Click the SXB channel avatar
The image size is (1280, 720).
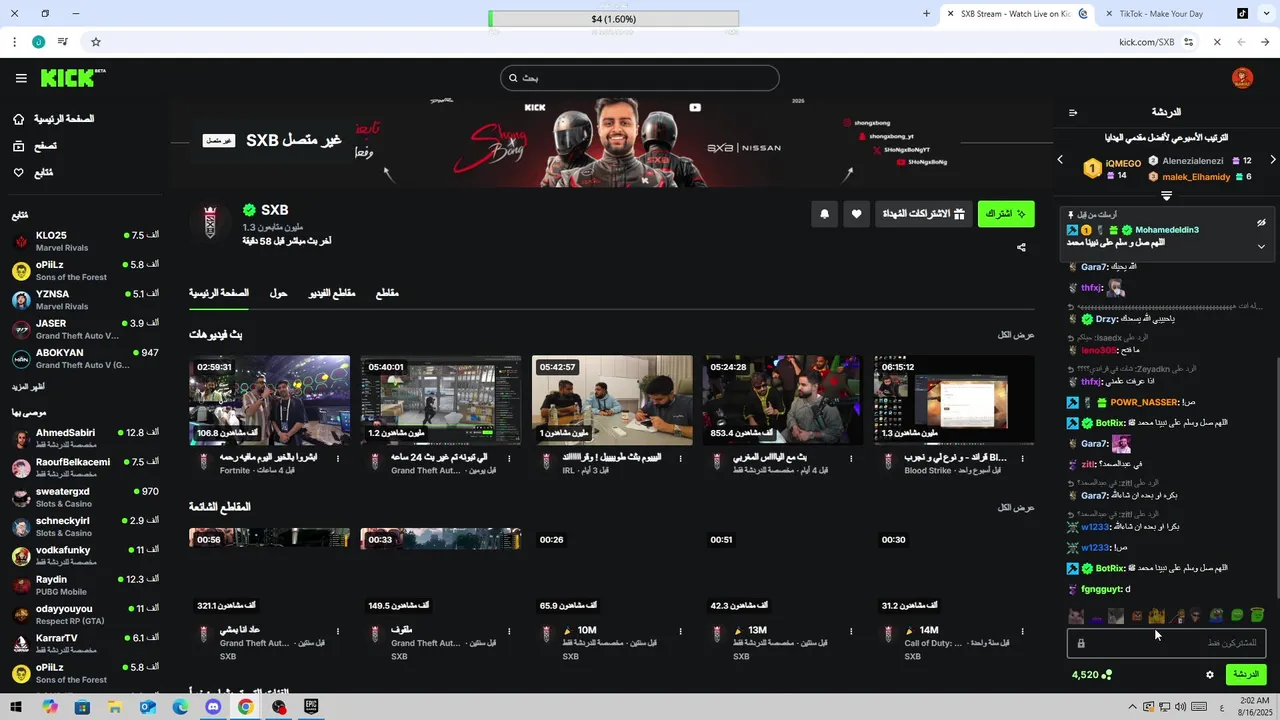(x=210, y=222)
